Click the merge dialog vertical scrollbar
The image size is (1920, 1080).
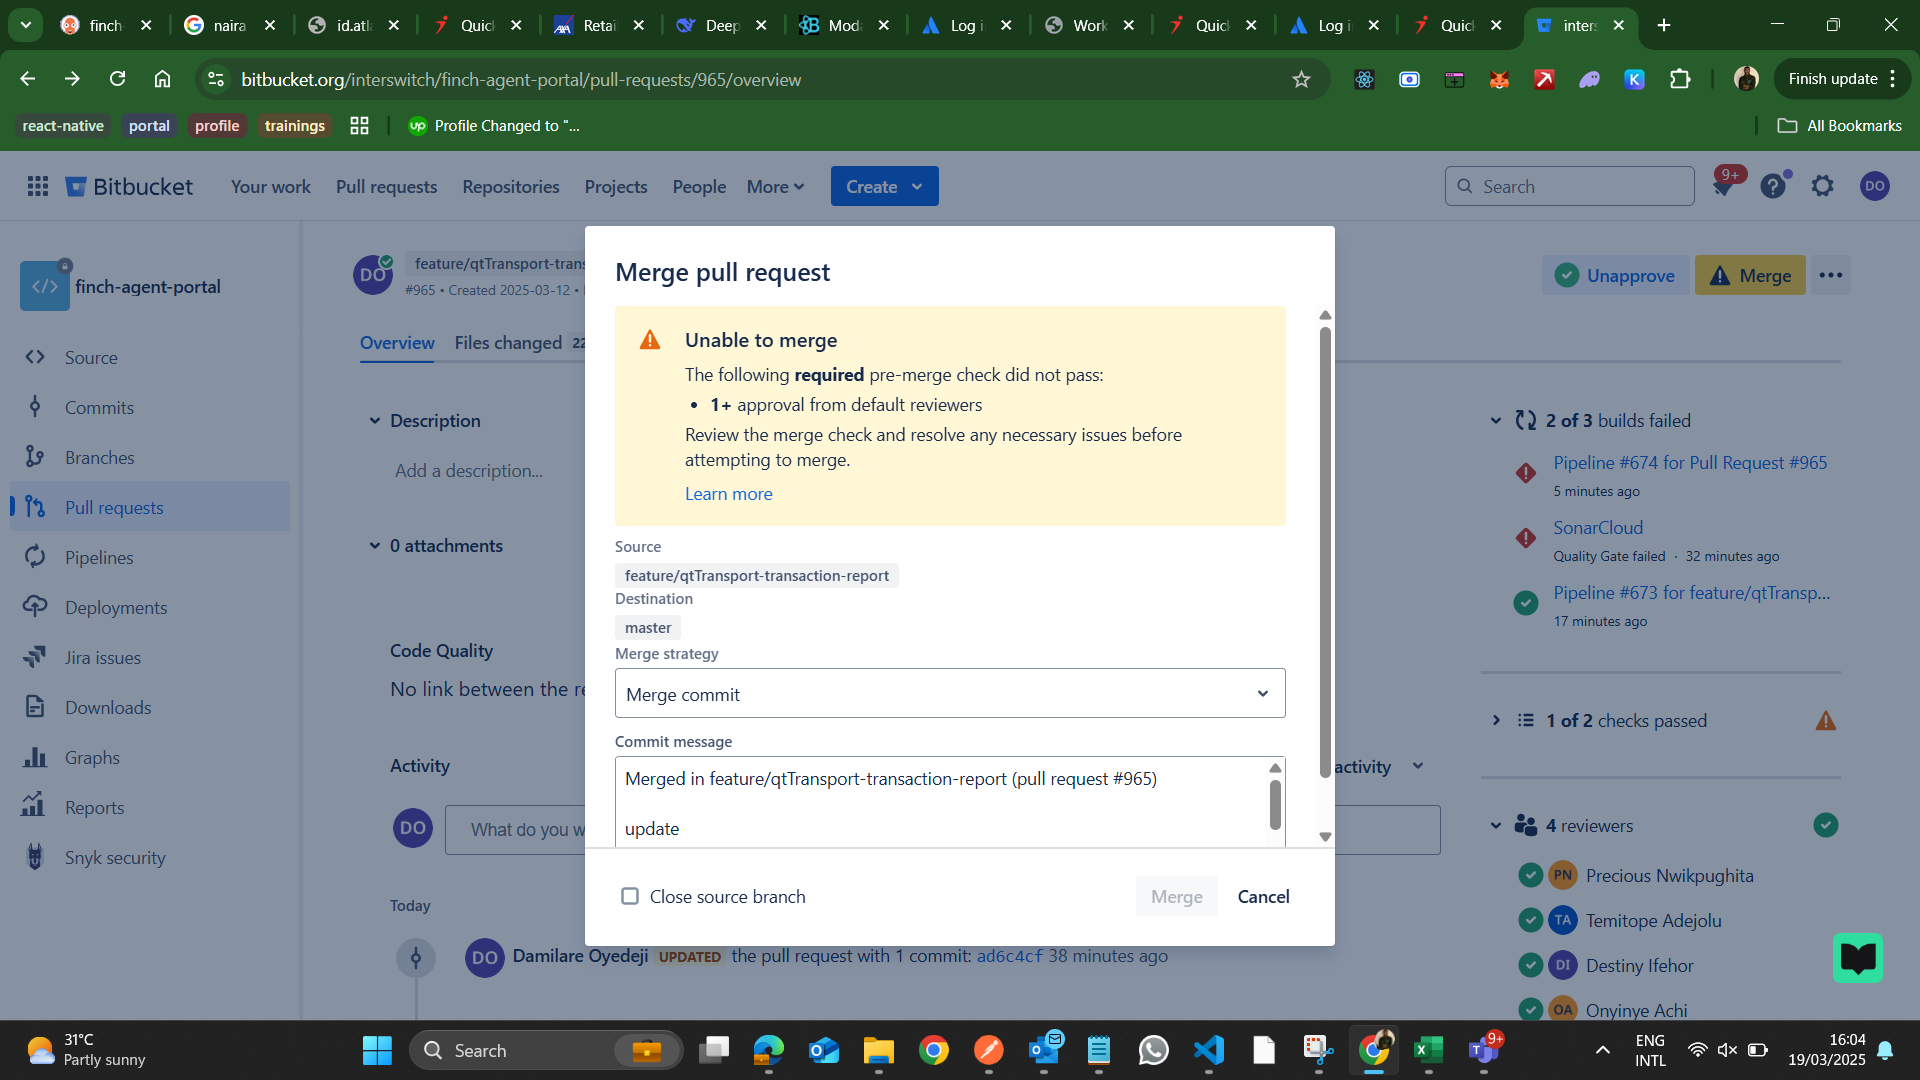pos(1325,550)
